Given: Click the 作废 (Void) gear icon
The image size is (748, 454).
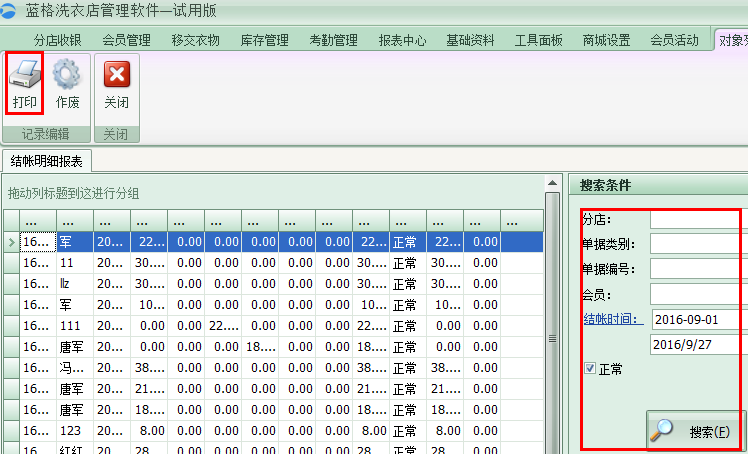Looking at the screenshot, I should (67, 75).
